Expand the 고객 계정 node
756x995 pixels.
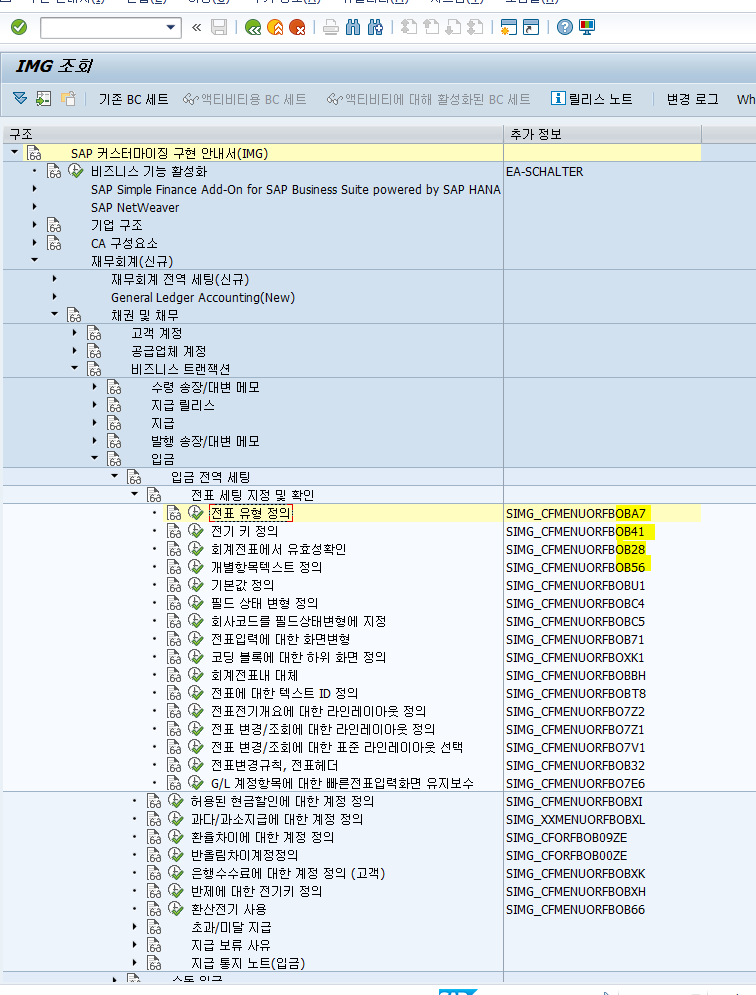(75, 333)
